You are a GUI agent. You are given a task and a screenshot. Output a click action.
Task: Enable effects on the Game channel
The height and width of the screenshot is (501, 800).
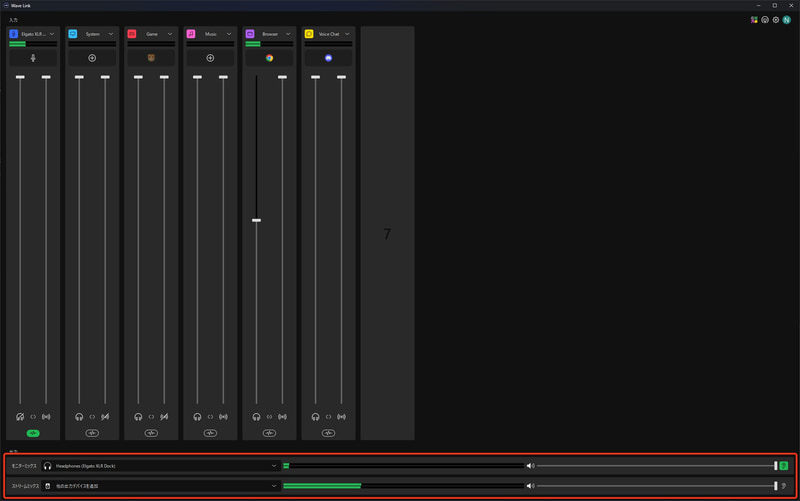[x=151, y=433]
